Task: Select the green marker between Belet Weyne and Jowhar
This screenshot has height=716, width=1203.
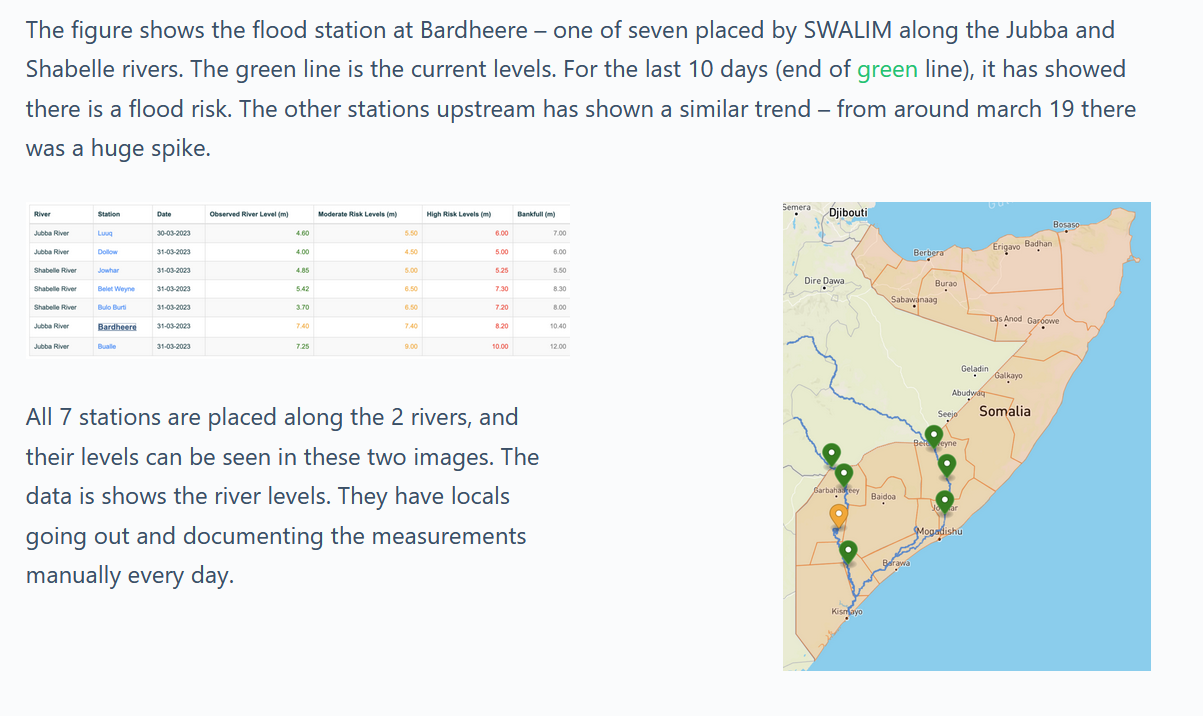Action: [x=947, y=465]
